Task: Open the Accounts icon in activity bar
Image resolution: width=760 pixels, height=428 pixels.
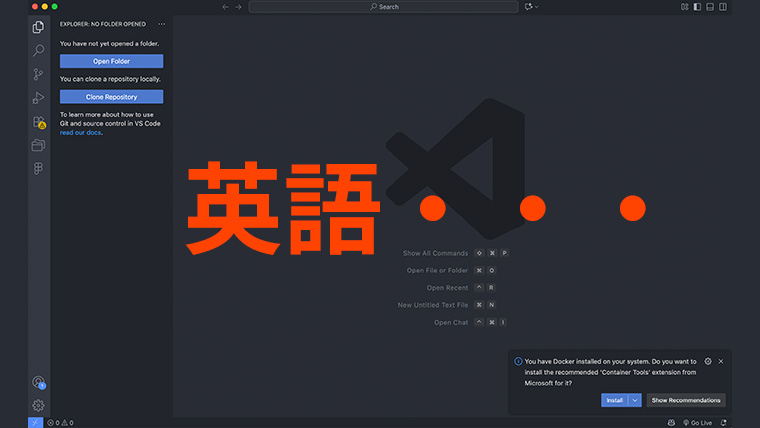Action: click(x=38, y=382)
